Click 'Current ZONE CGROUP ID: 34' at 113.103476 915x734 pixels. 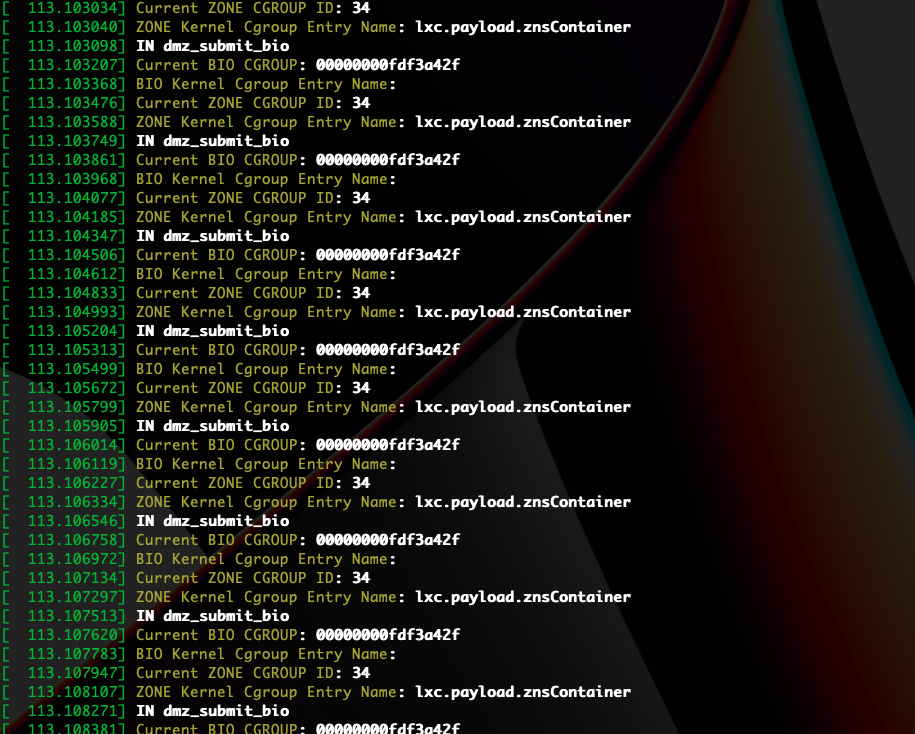point(253,103)
